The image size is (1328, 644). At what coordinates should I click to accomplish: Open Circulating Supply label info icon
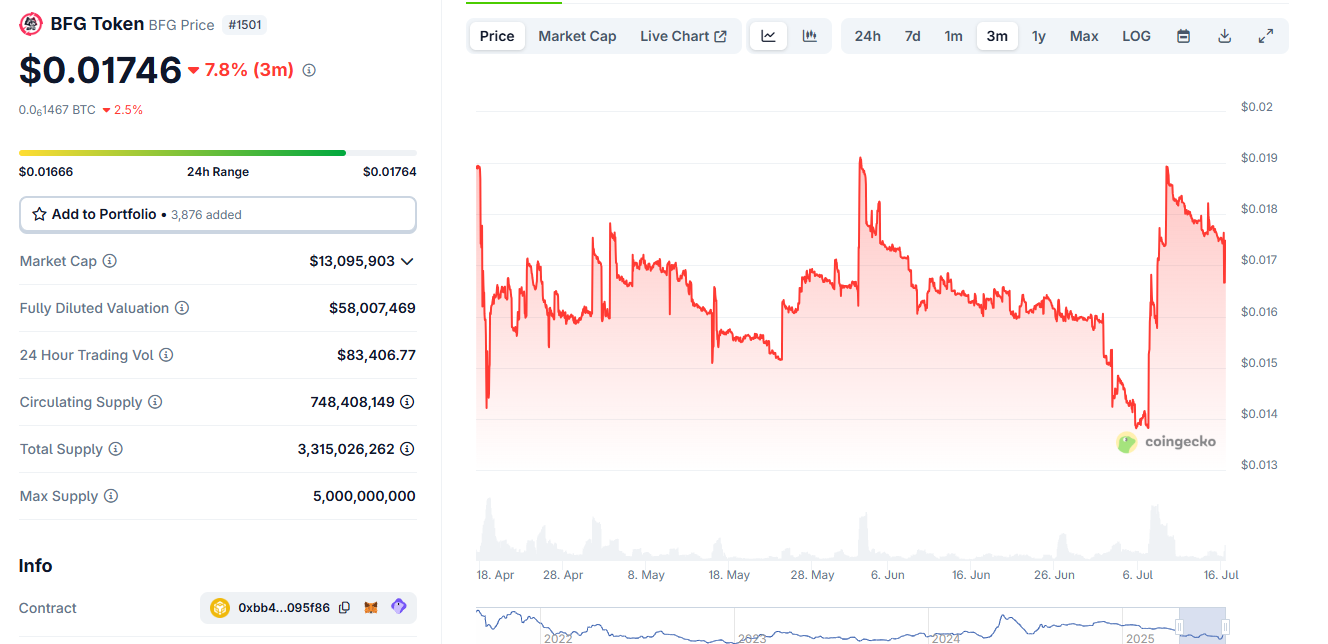coord(155,402)
